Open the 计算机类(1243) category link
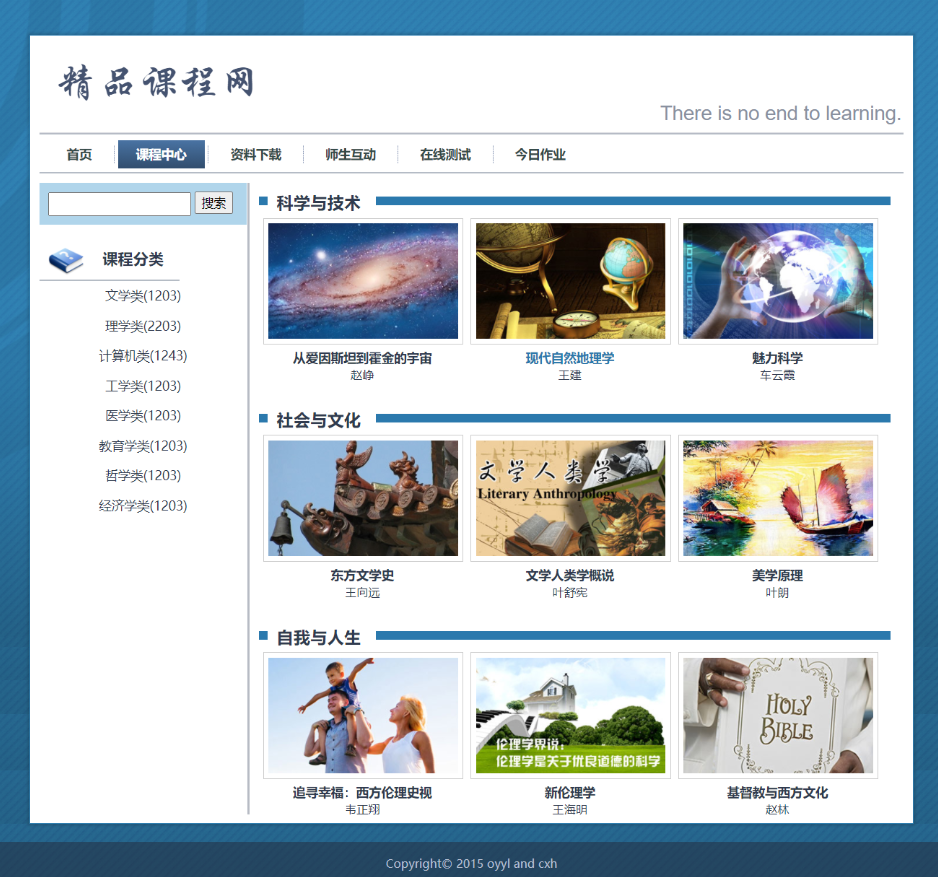Image resolution: width=938 pixels, height=877 pixels. [x=143, y=356]
